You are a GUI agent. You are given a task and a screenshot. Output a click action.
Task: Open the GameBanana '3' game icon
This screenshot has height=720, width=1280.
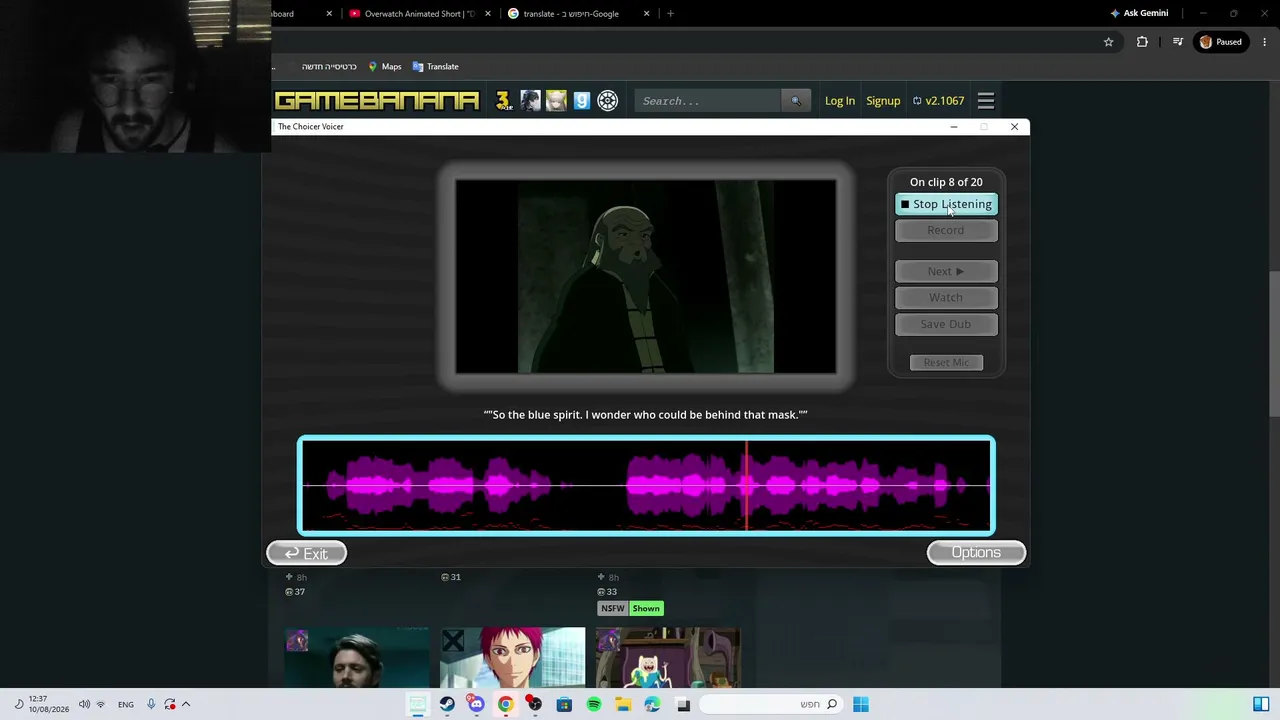tap(503, 101)
